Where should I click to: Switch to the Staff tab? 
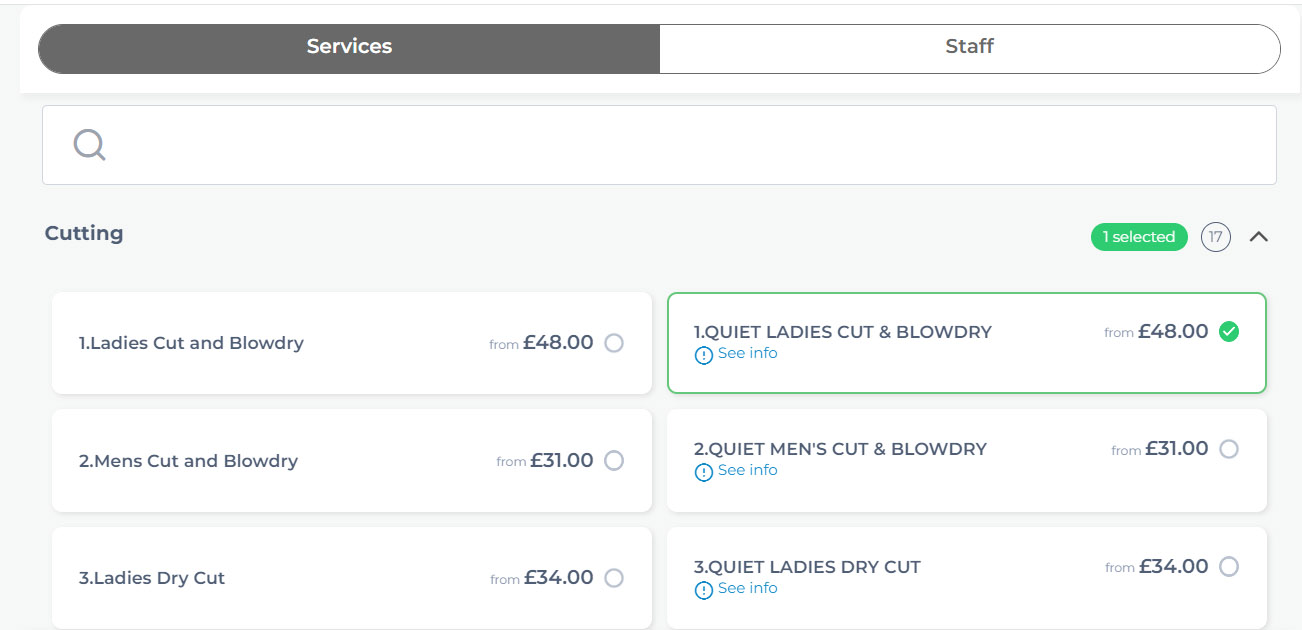point(969,47)
